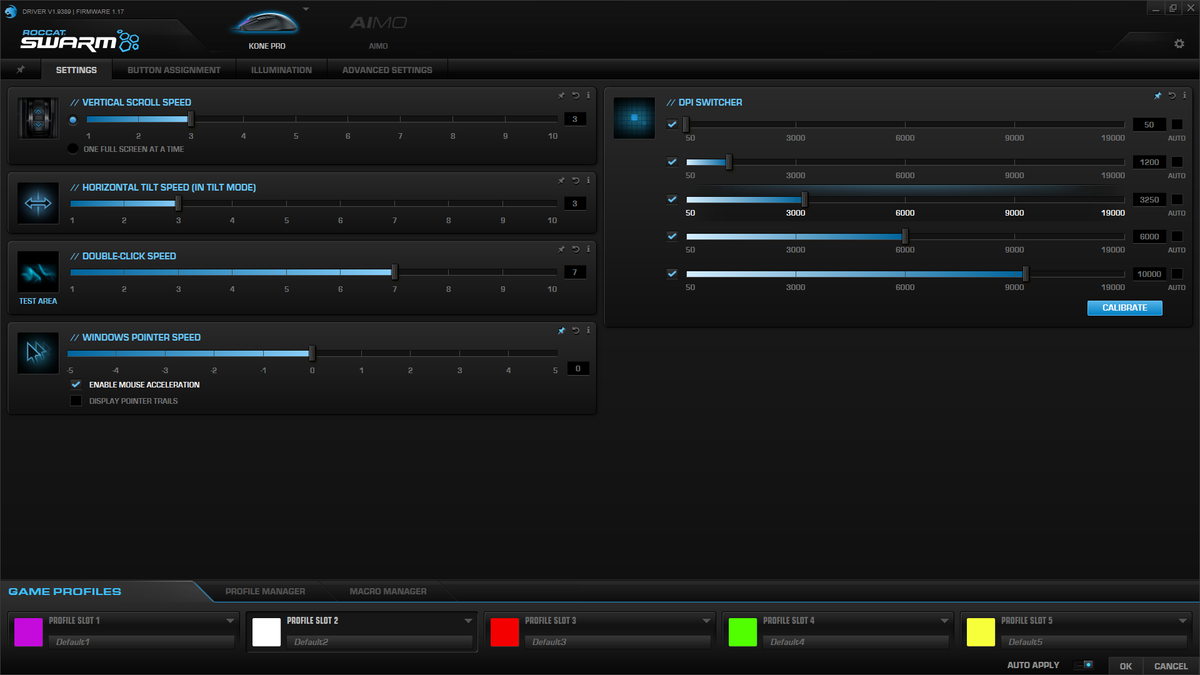Show info for Double-Click Speed
The width and height of the screenshot is (1200, 675).
[x=588, y=249]
